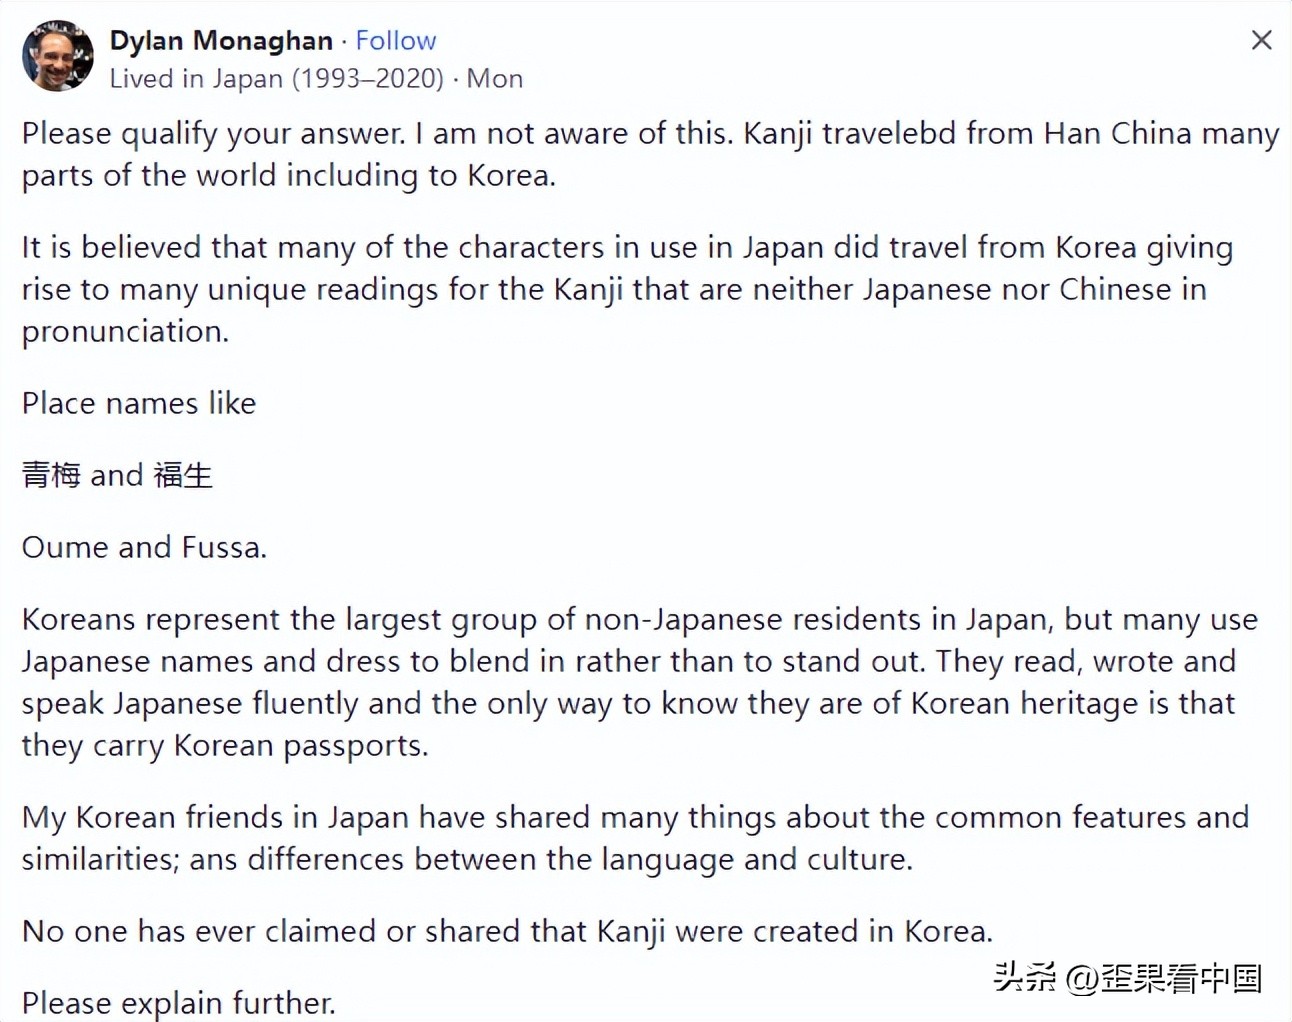The image size is (1292, 1022).
Task: Click the dot separator after Dylan Monaghan
Action: pos(345,40)
